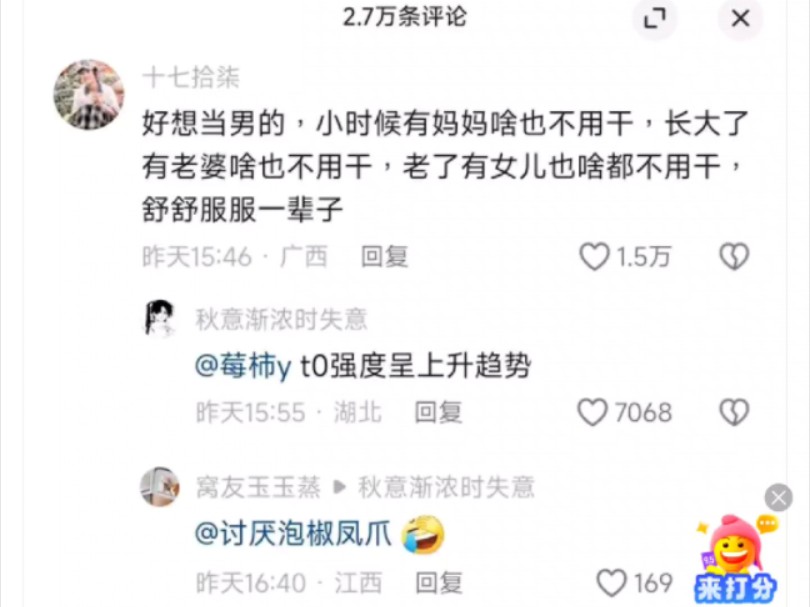The height and width of the screenshot is (607, 810).
Task: Like the comment by 十七拾柒
Action: tap(594, 257)
